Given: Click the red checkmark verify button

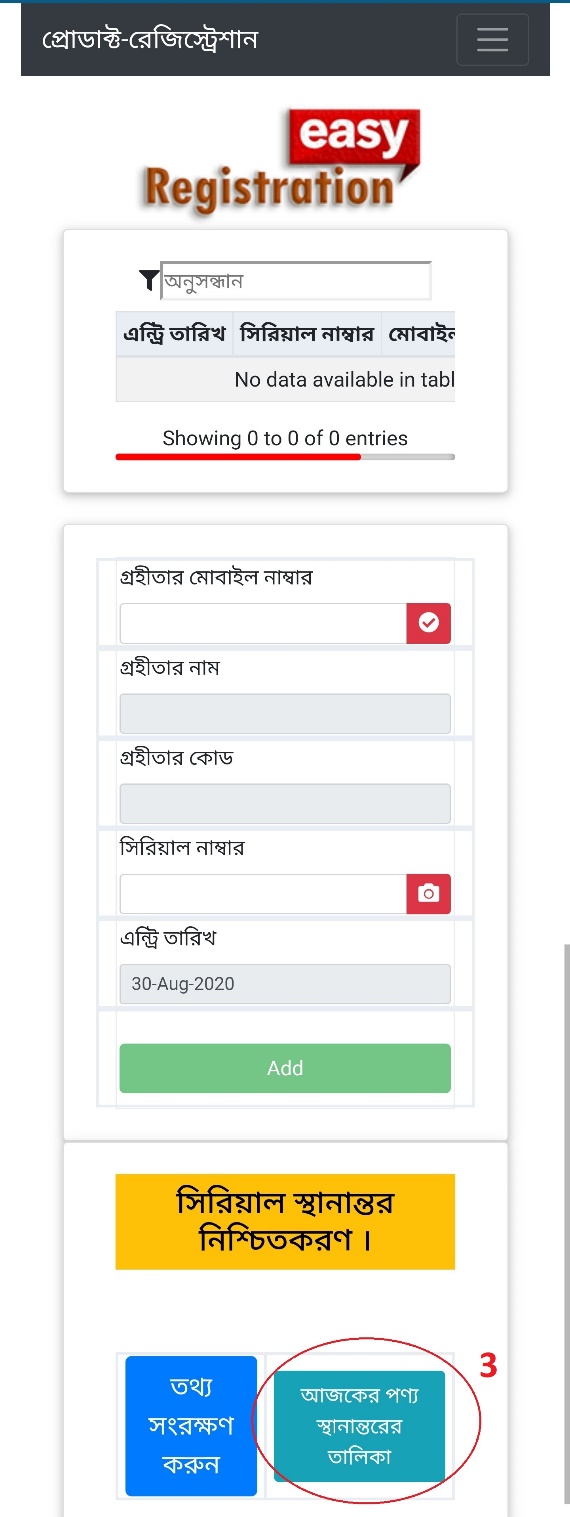Looking at the screenshot, I should (428, 623).
